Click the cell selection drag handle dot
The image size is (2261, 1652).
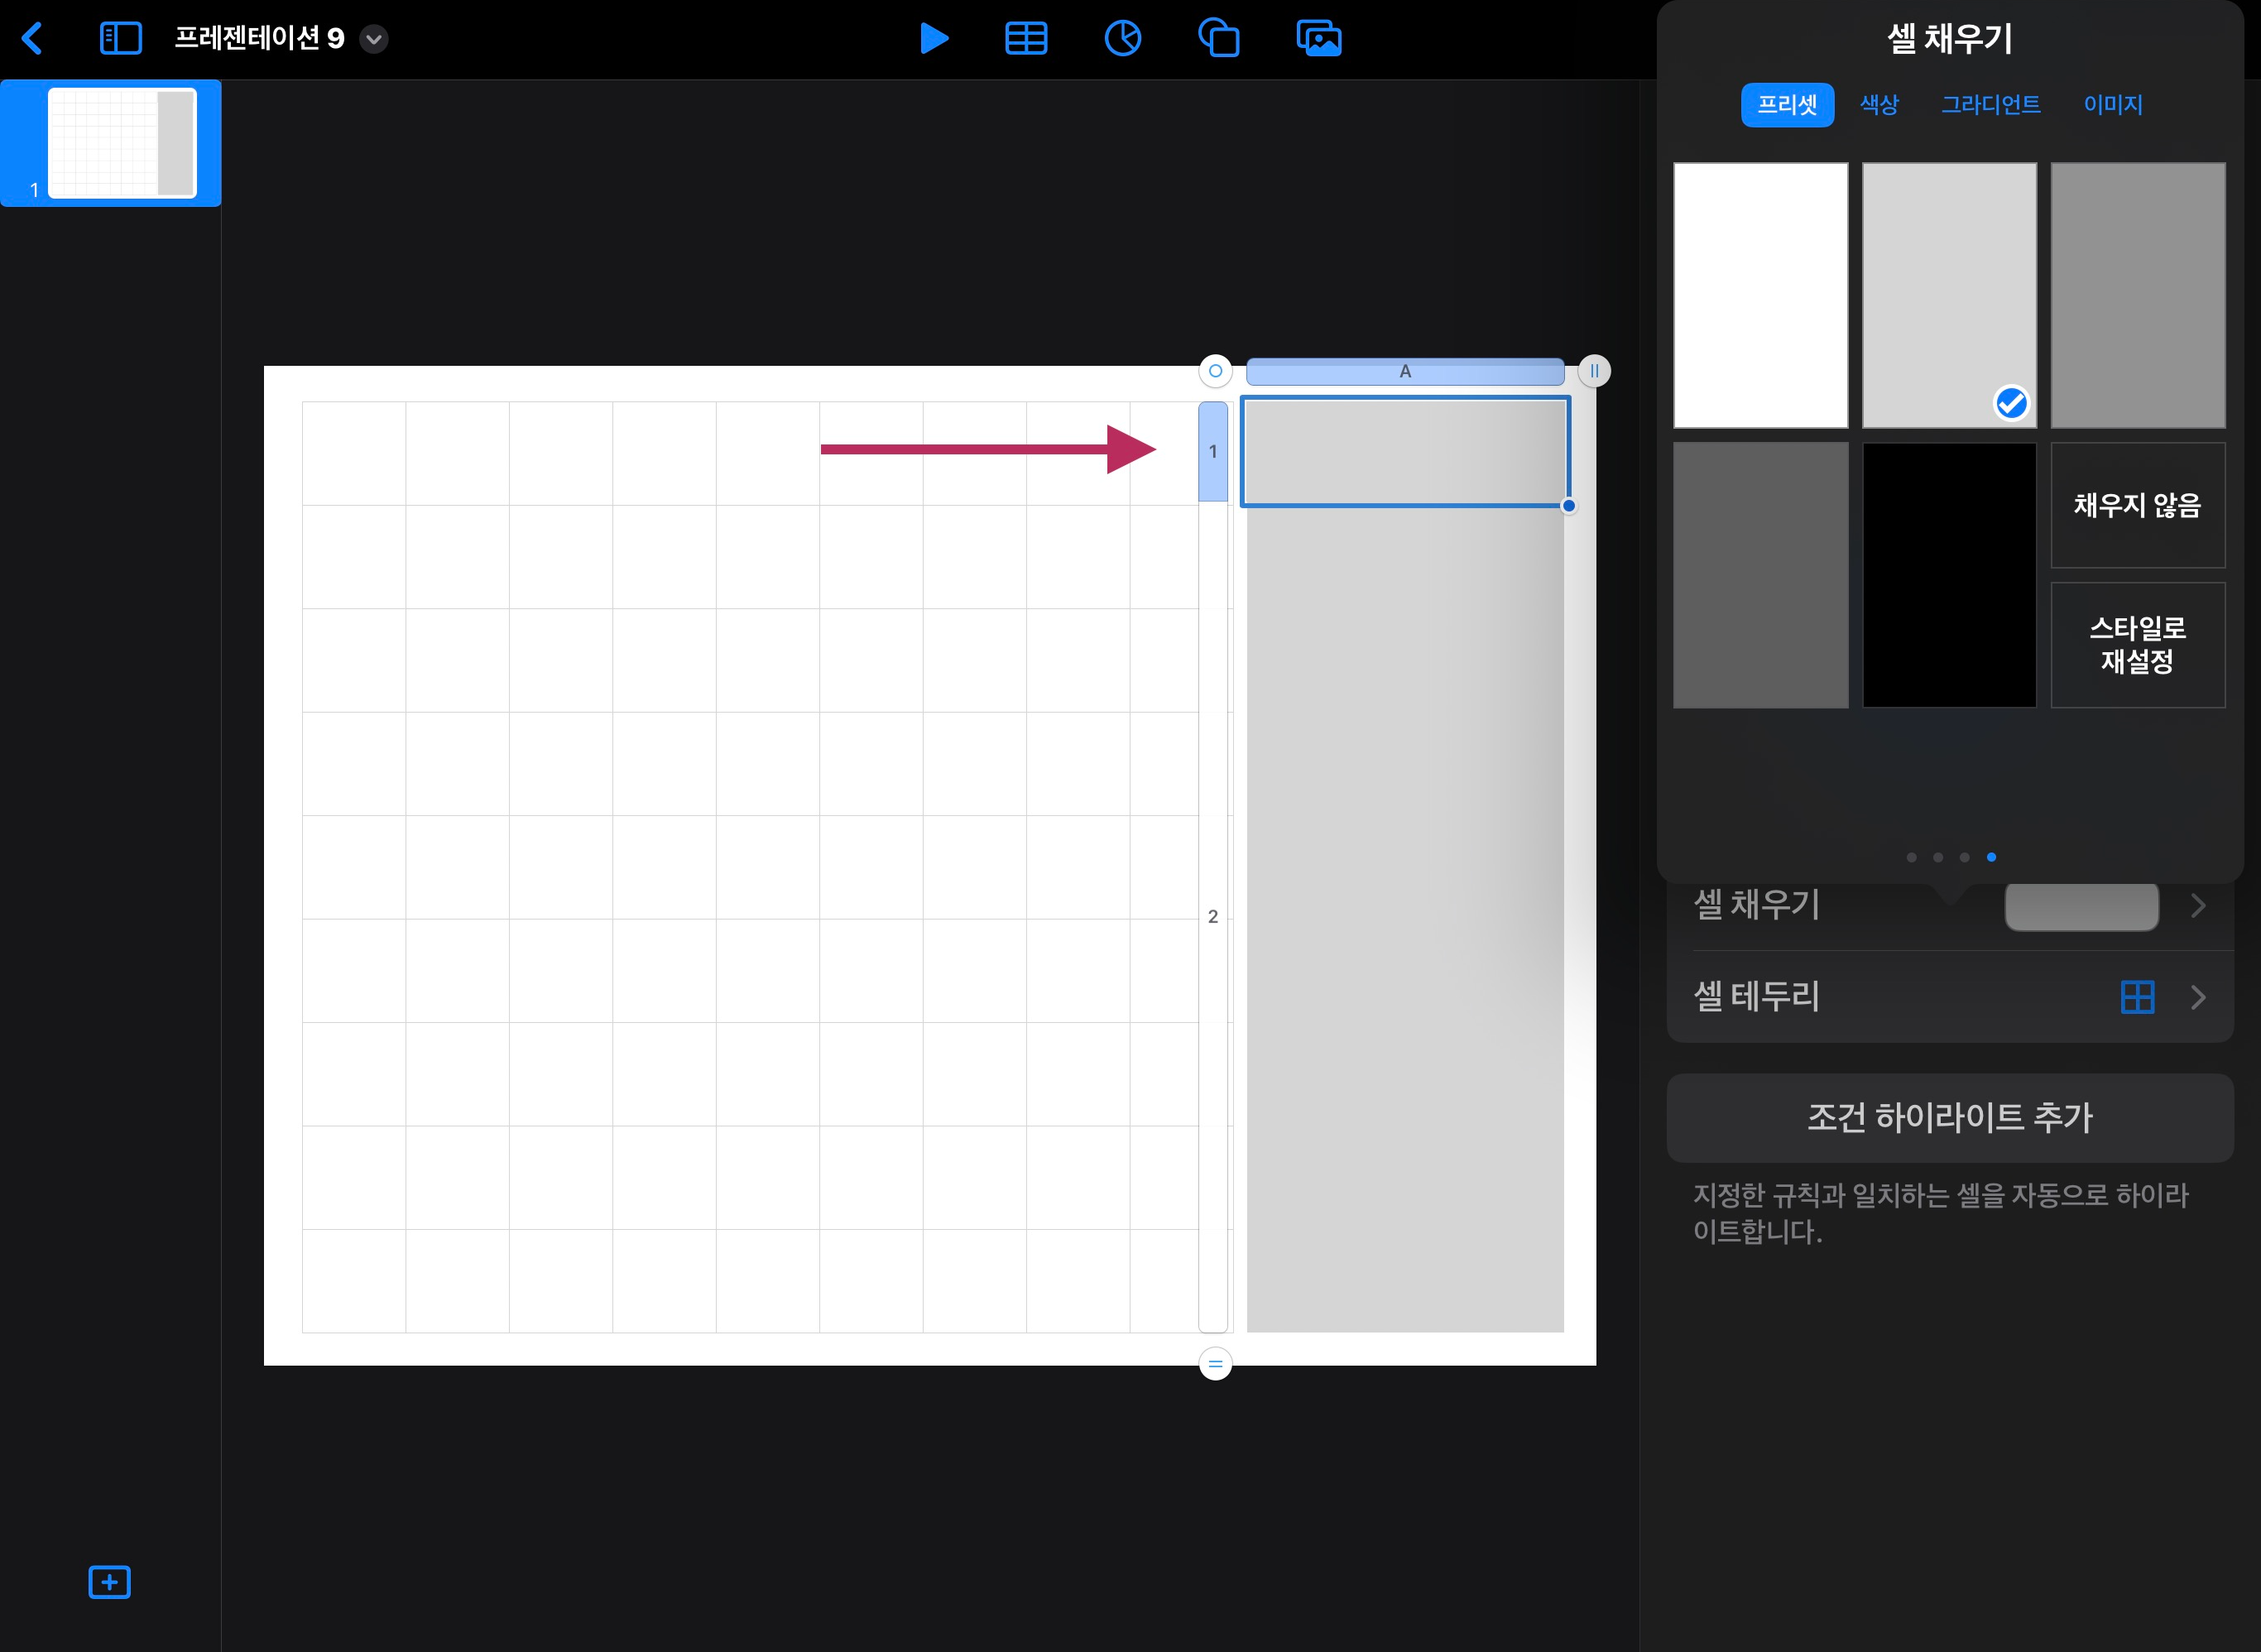pos(1568,506)
